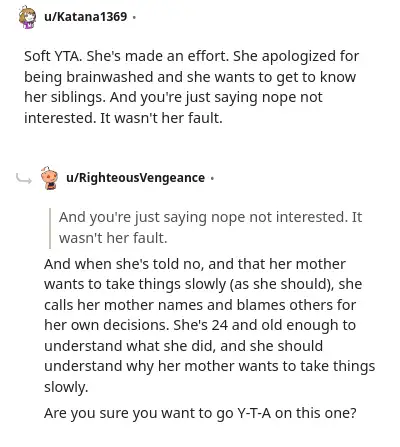Open the u/Katana1369 avatar icon
This screenshot has width=400, height=447.
[27, 17]
